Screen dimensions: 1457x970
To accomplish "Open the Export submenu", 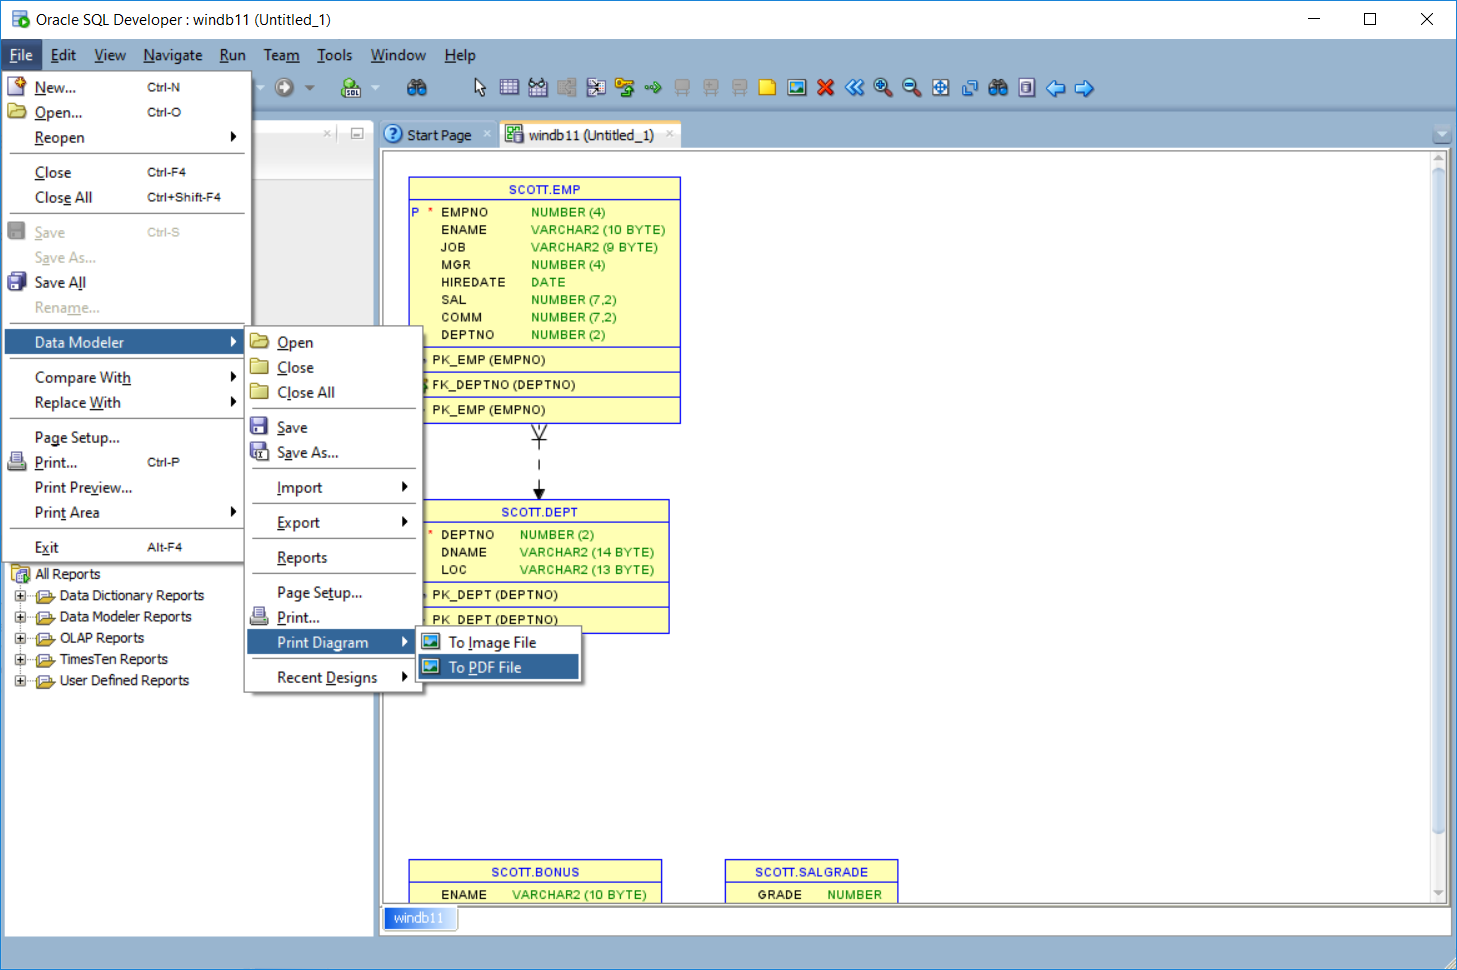I will pyautogui.click(x=332, y=522).
